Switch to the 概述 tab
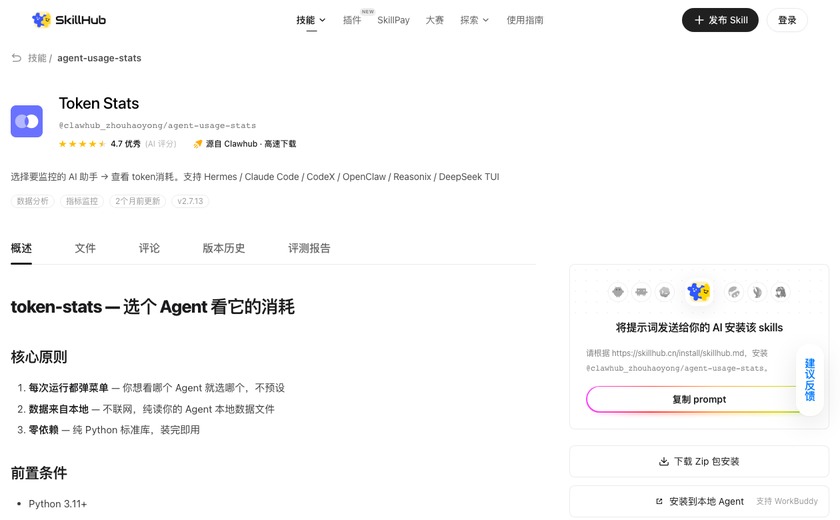The width and height of the screenshot is (840, 520). (x=21, y=248)
